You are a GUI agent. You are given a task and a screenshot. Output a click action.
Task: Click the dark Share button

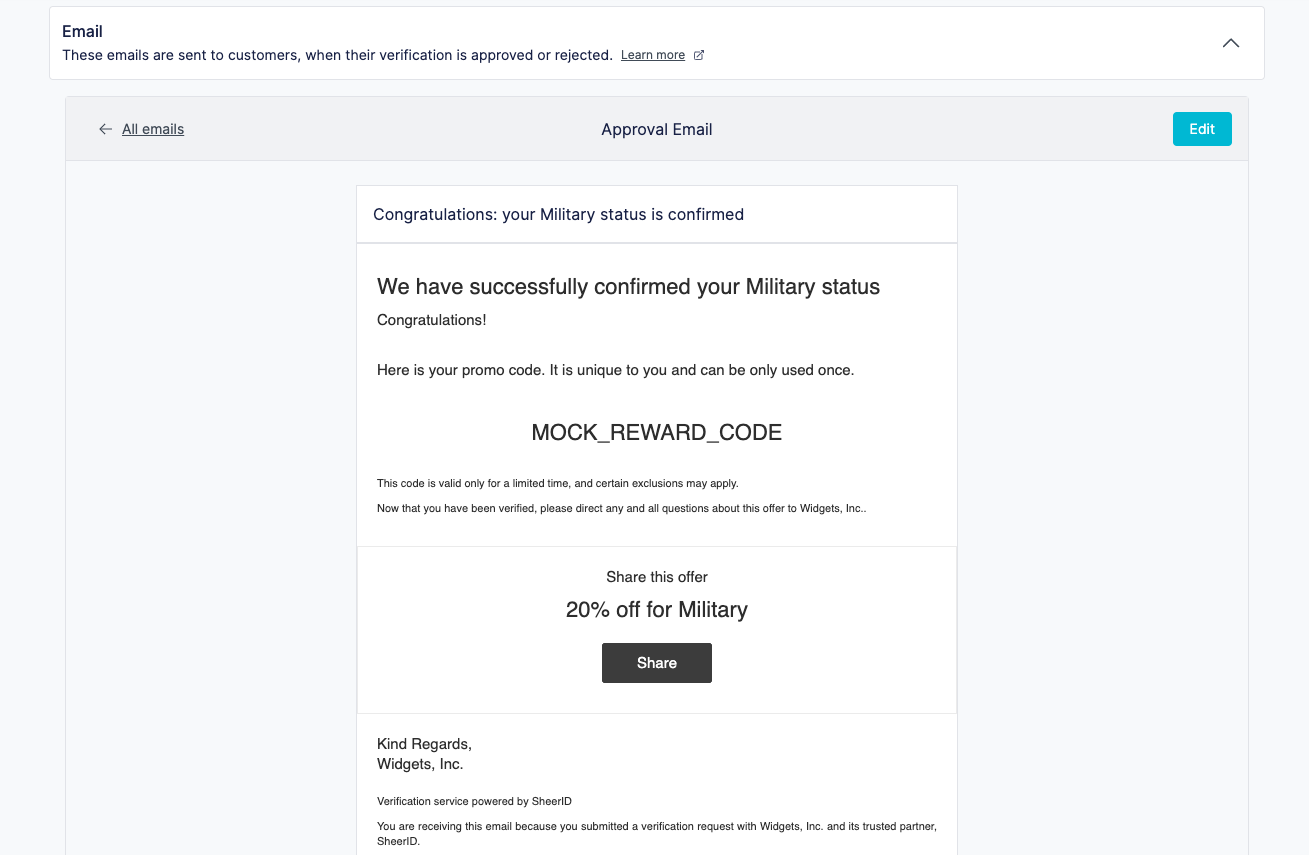pyautogui.click(x=657, y=663)
